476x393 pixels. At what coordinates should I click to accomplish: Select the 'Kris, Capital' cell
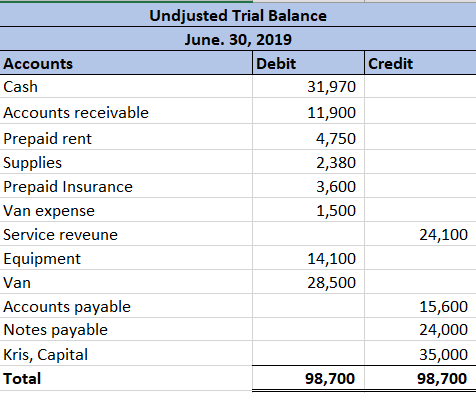pyautogui.click(x=126, y=353)
